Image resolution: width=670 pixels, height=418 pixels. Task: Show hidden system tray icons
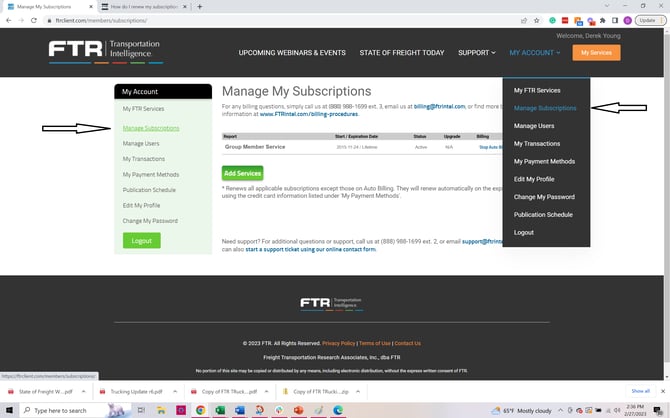[560, 411]
